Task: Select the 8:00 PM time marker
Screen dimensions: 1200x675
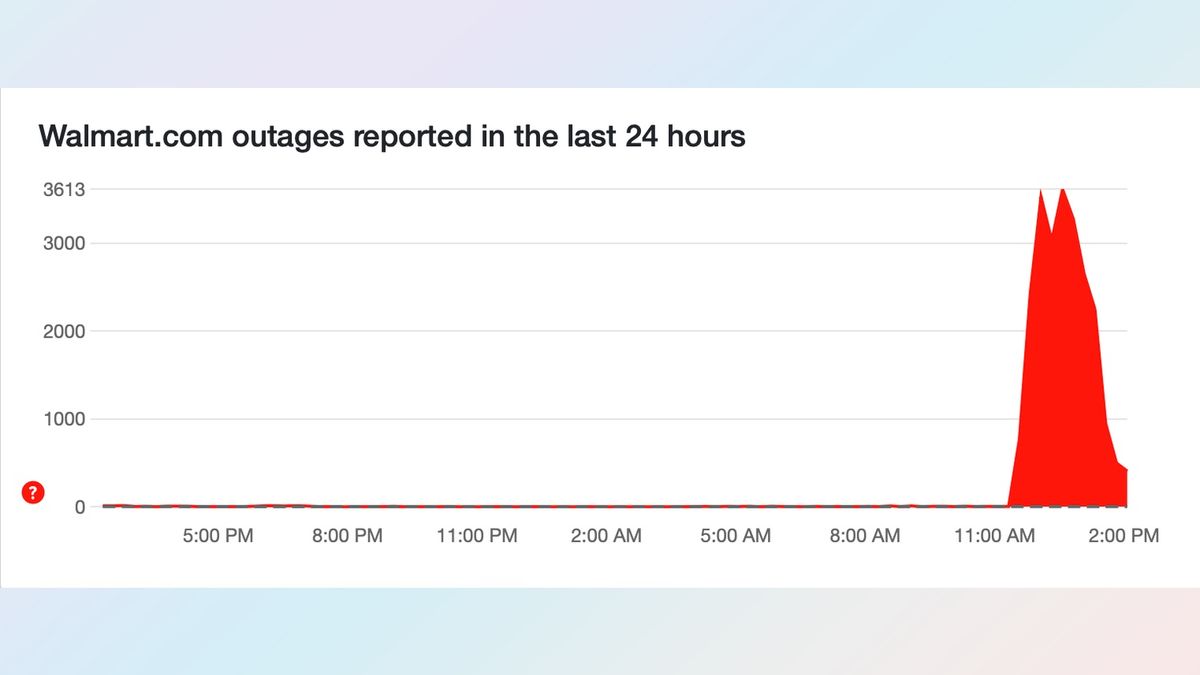Action: (348, 536)
